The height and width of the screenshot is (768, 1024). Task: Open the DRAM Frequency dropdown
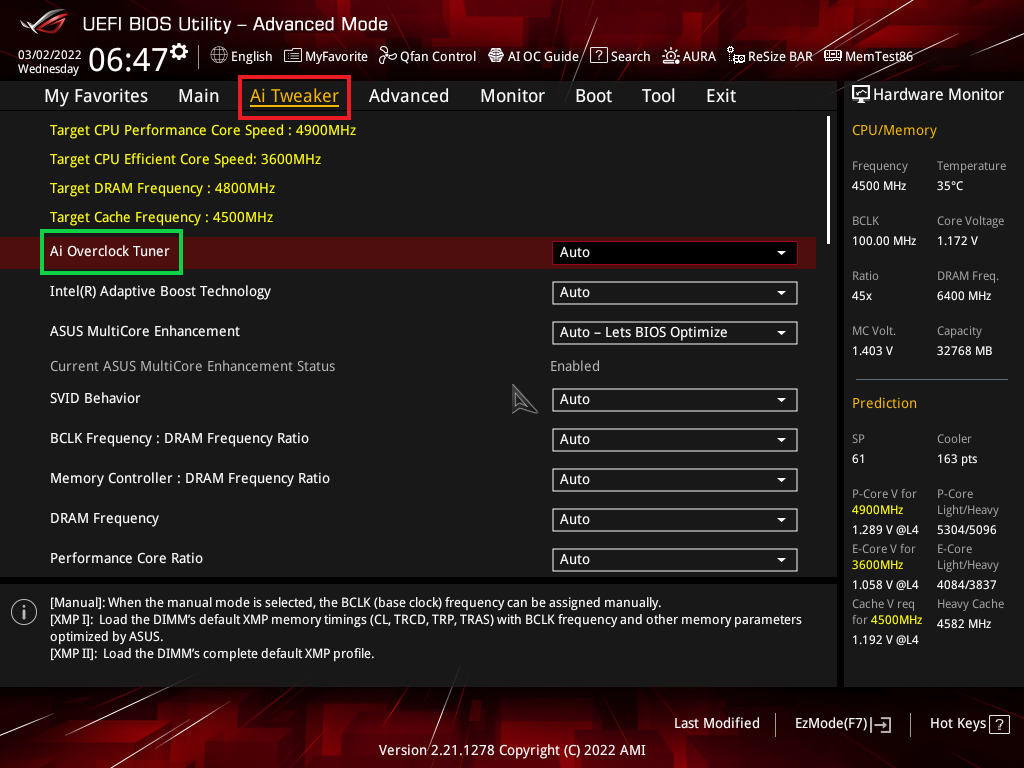[675, 520]
